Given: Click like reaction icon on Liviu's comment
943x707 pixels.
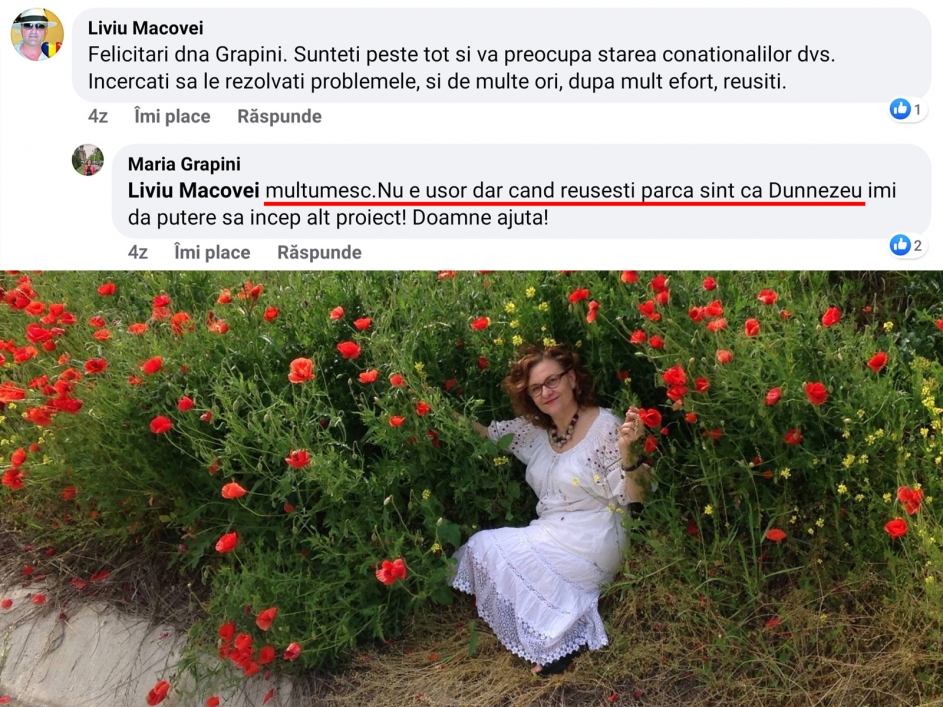Looking at the screenshot, I should pyautogui.click(x=900, y=109).
